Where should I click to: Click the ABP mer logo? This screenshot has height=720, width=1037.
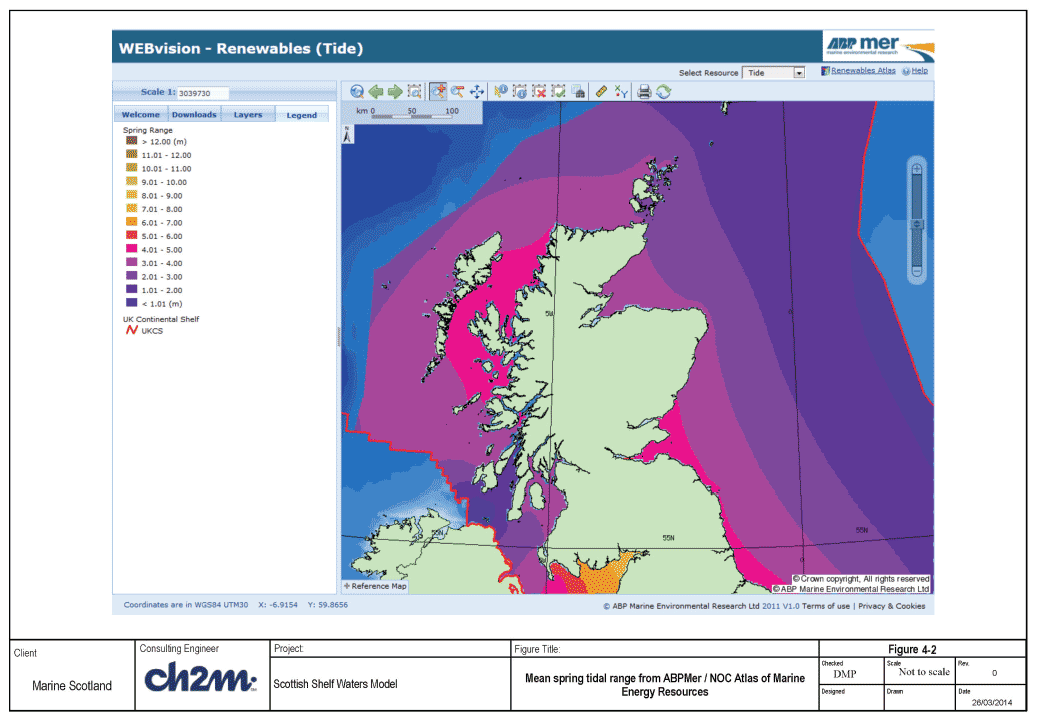pos(878,46)
